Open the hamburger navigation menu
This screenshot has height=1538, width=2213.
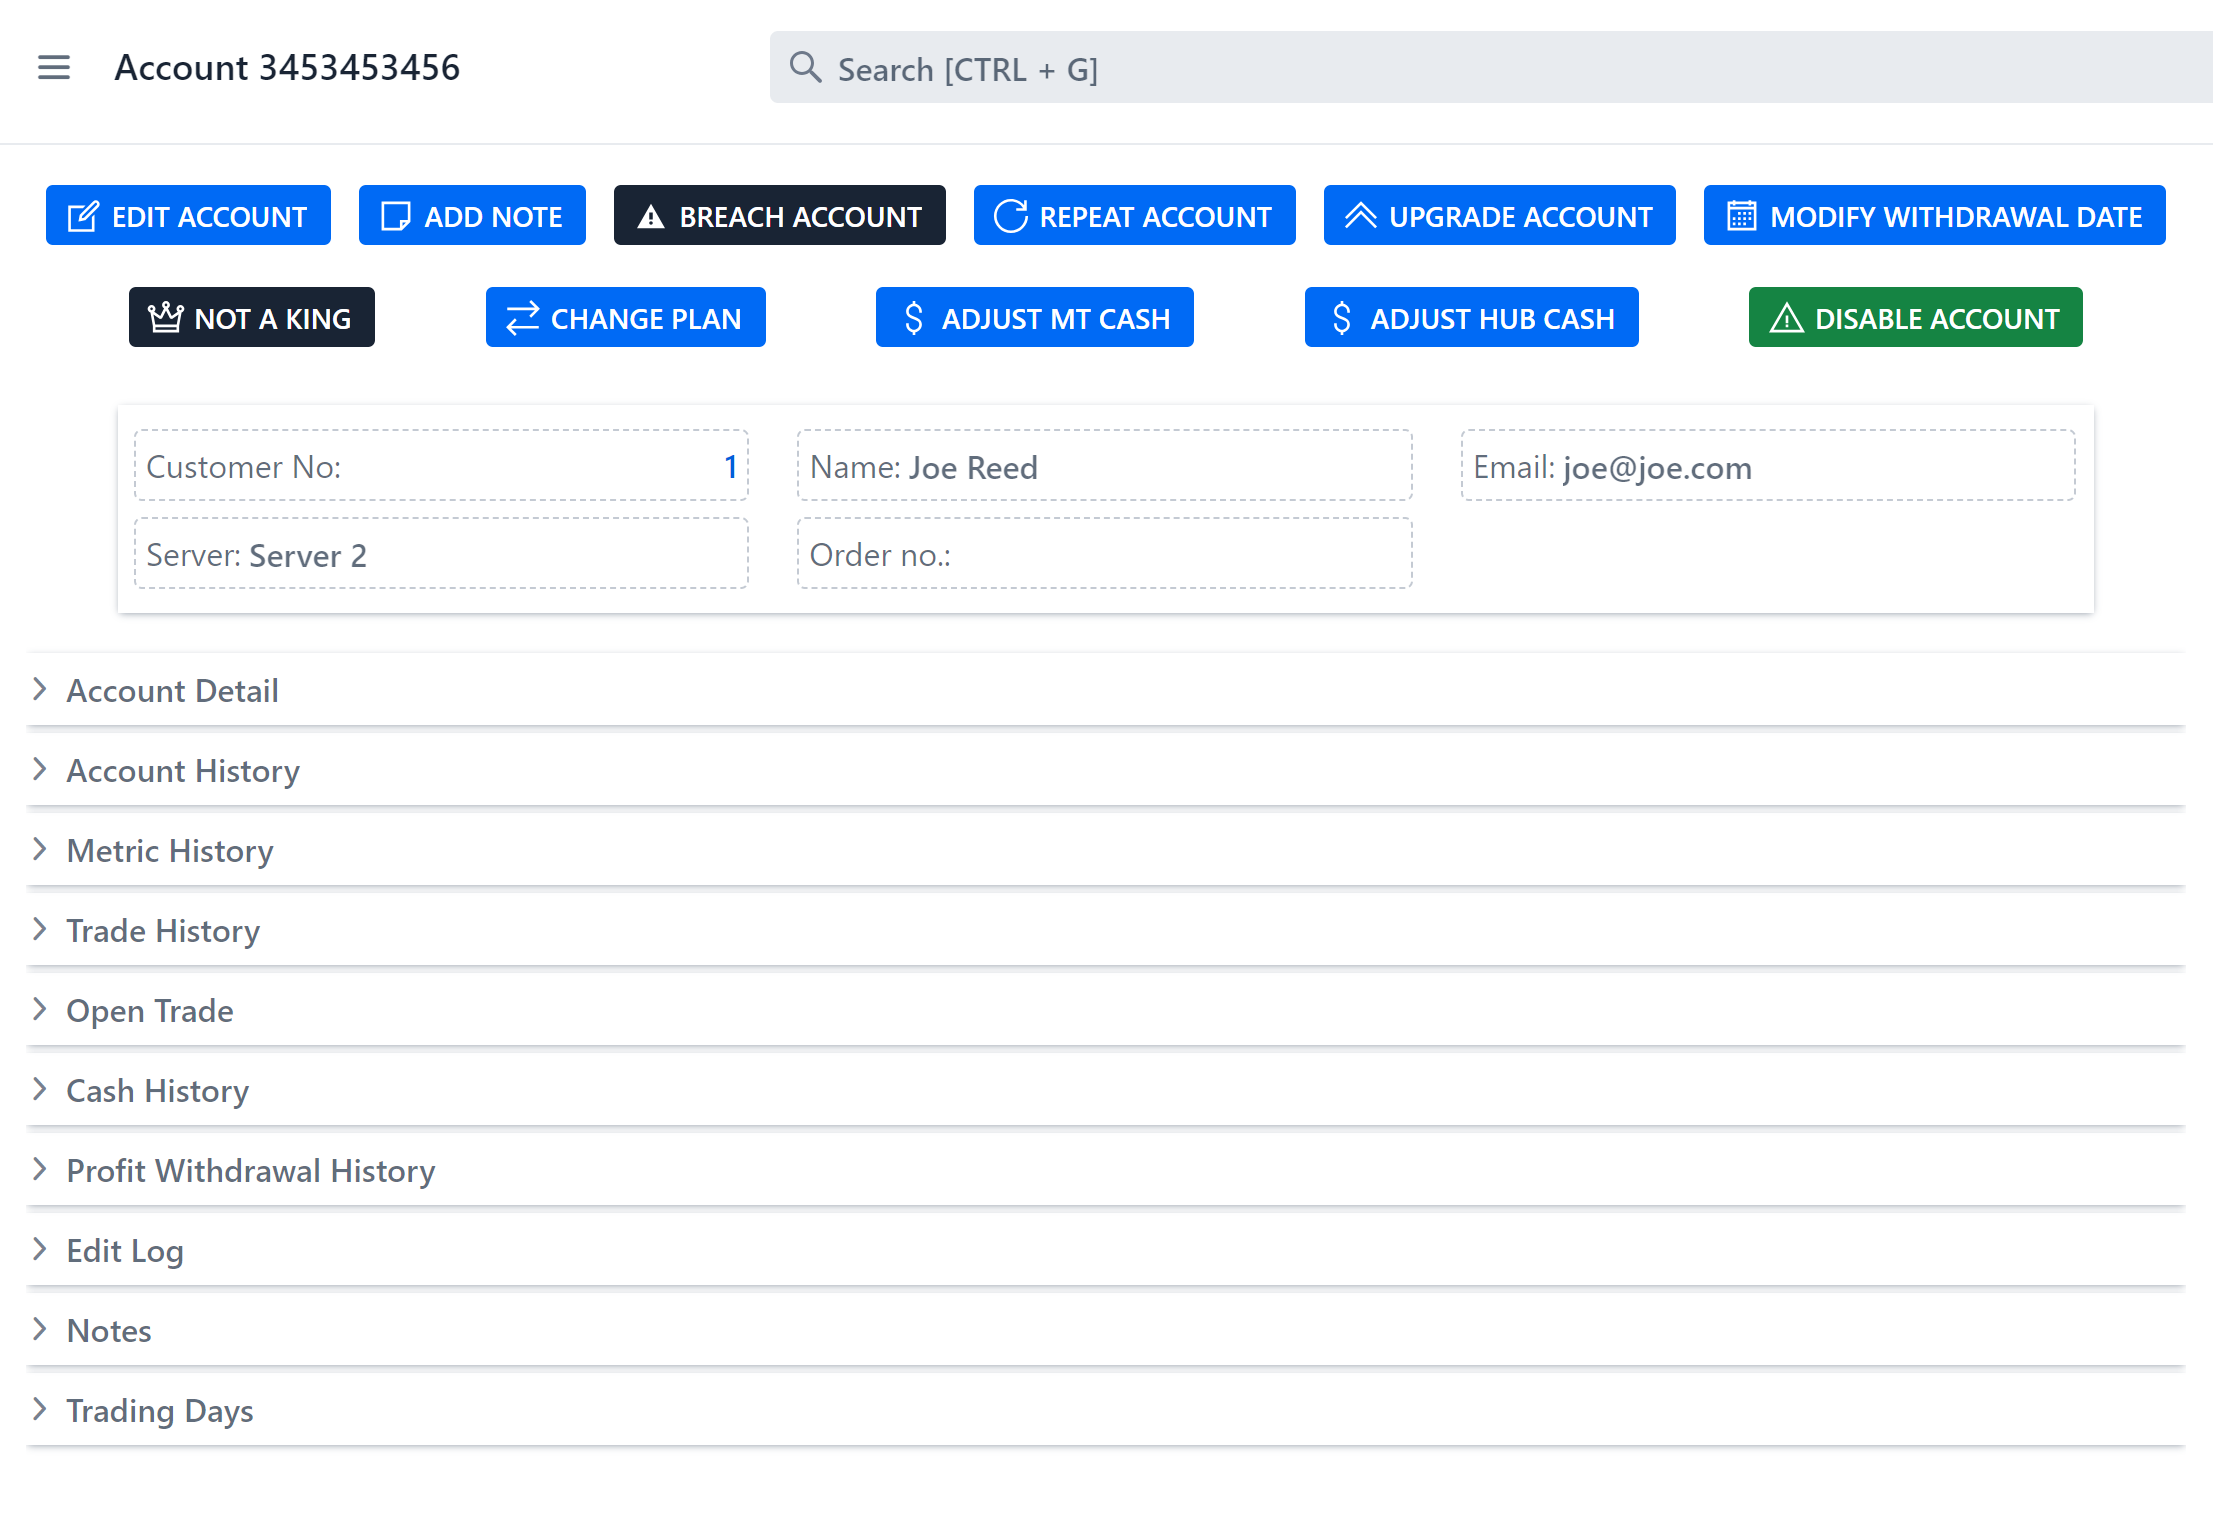[54, 67]
